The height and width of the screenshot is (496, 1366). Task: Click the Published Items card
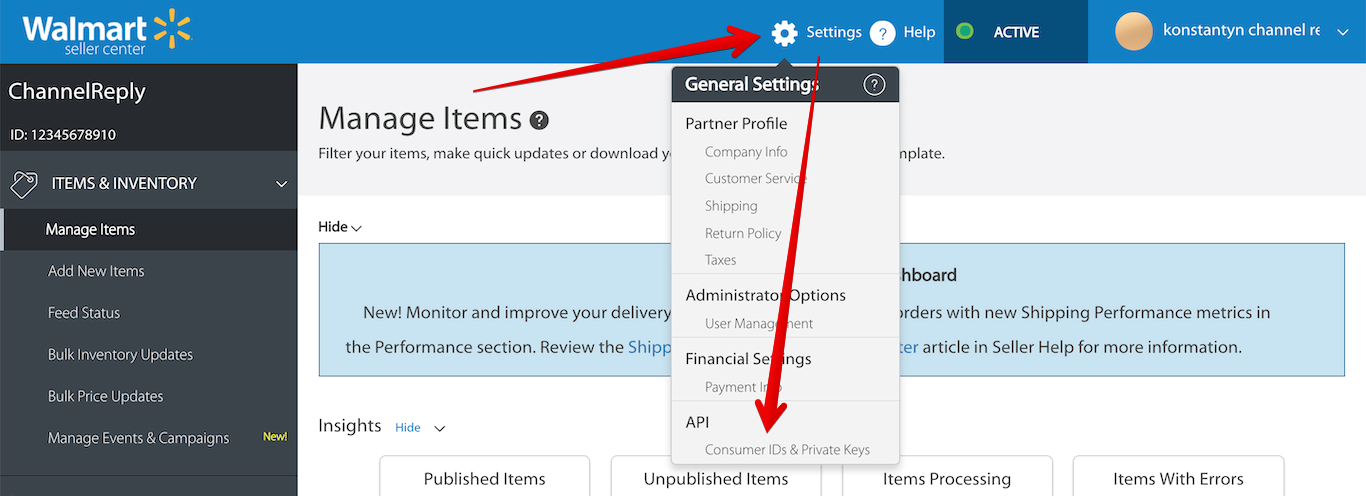[485, 478]
